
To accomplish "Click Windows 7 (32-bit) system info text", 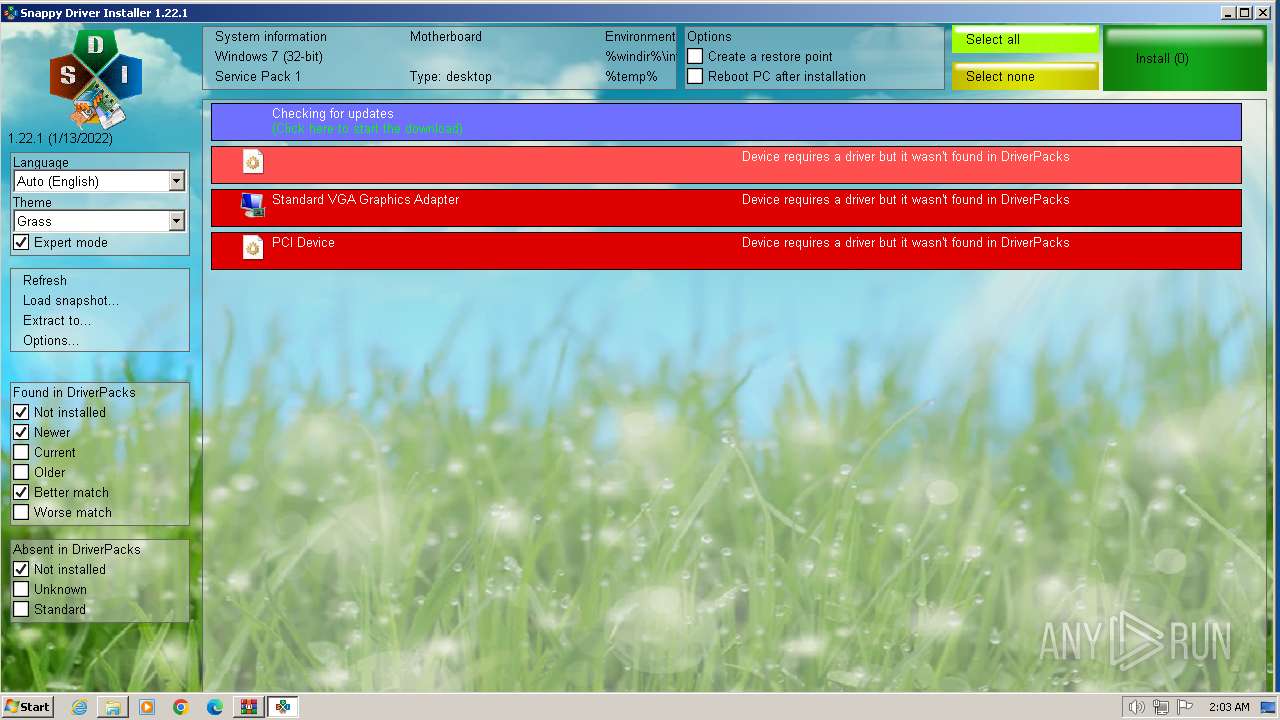I will [x=269, y=57].
